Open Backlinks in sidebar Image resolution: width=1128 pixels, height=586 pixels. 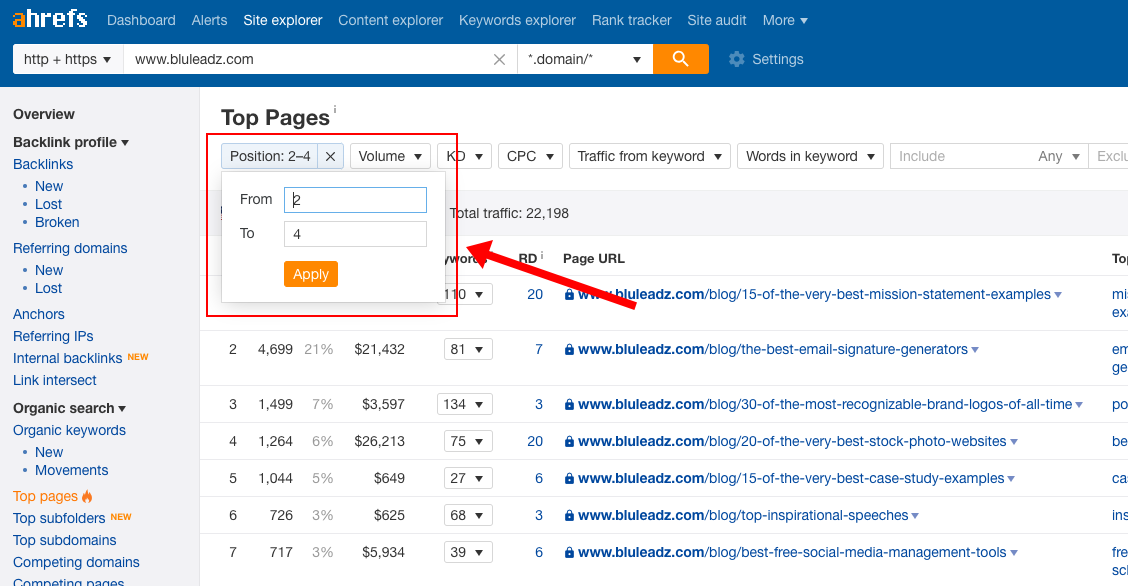pos(43,165)
